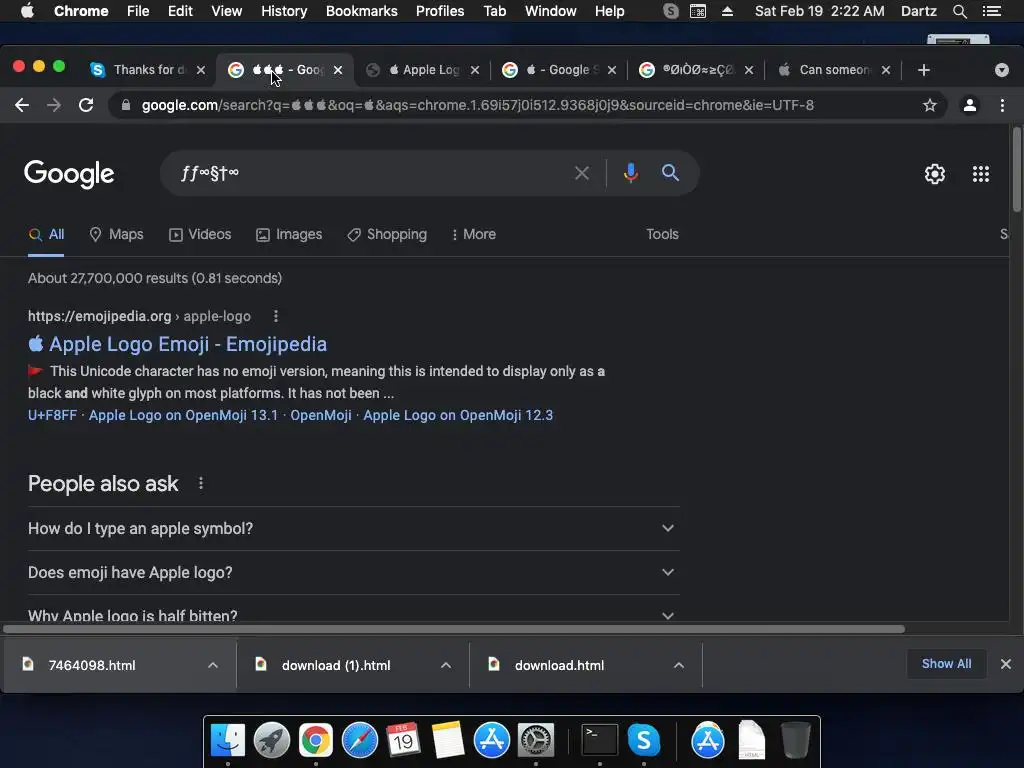
Task: Switch to the Videos results tab
Action: click(200, 234)
